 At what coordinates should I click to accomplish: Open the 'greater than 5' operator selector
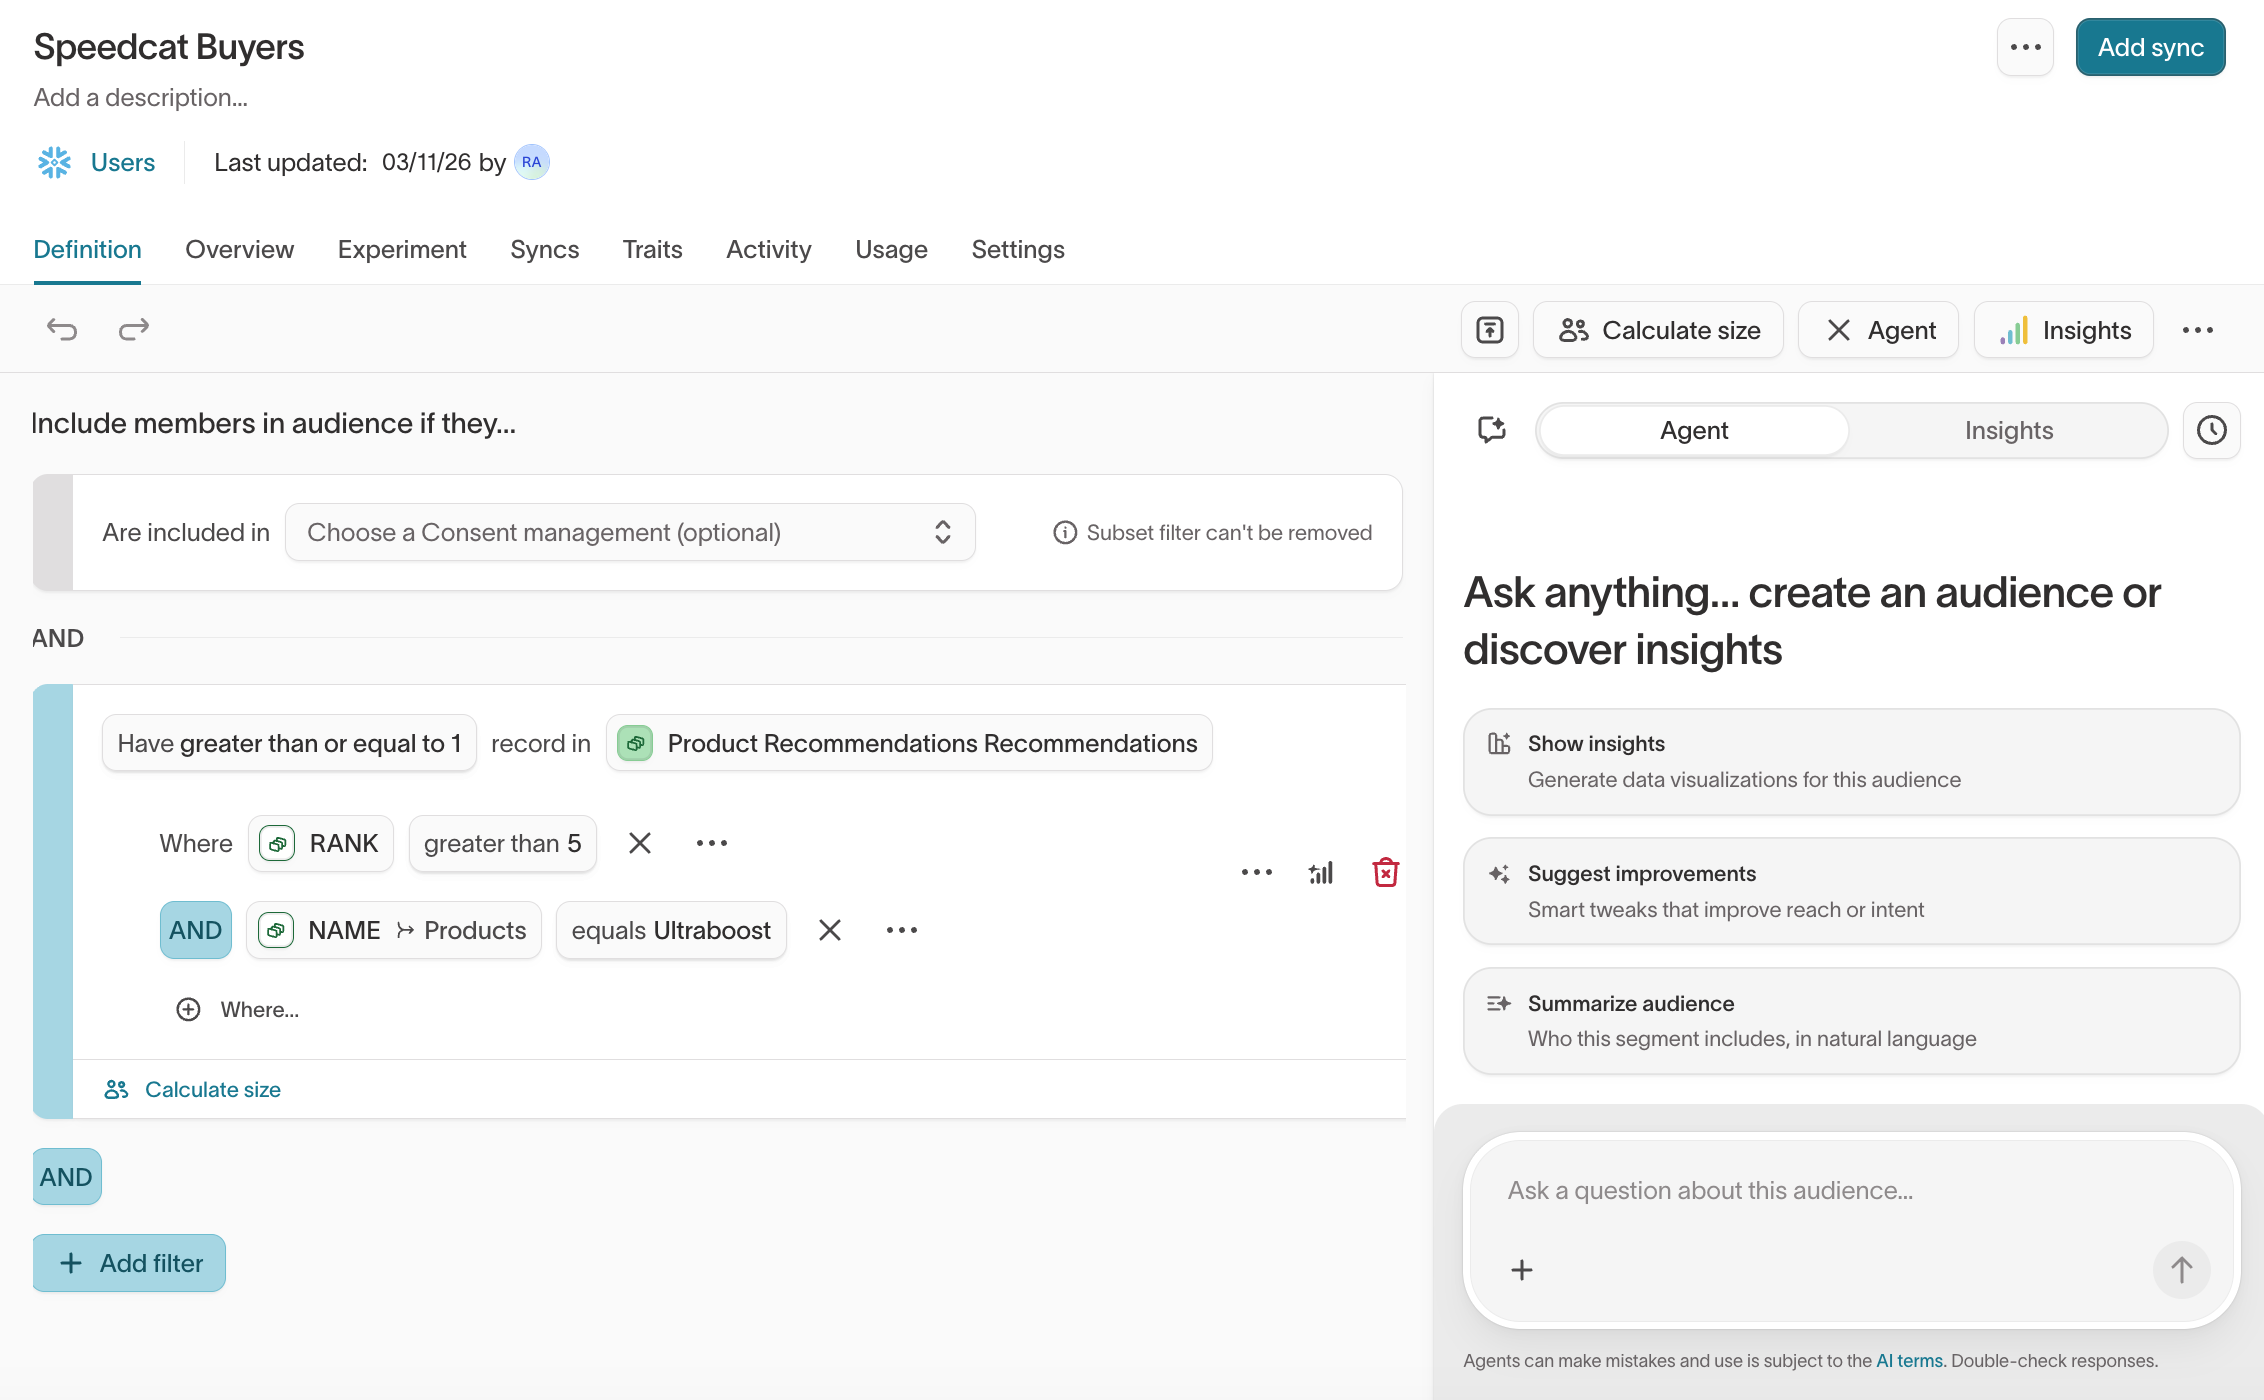502,843
